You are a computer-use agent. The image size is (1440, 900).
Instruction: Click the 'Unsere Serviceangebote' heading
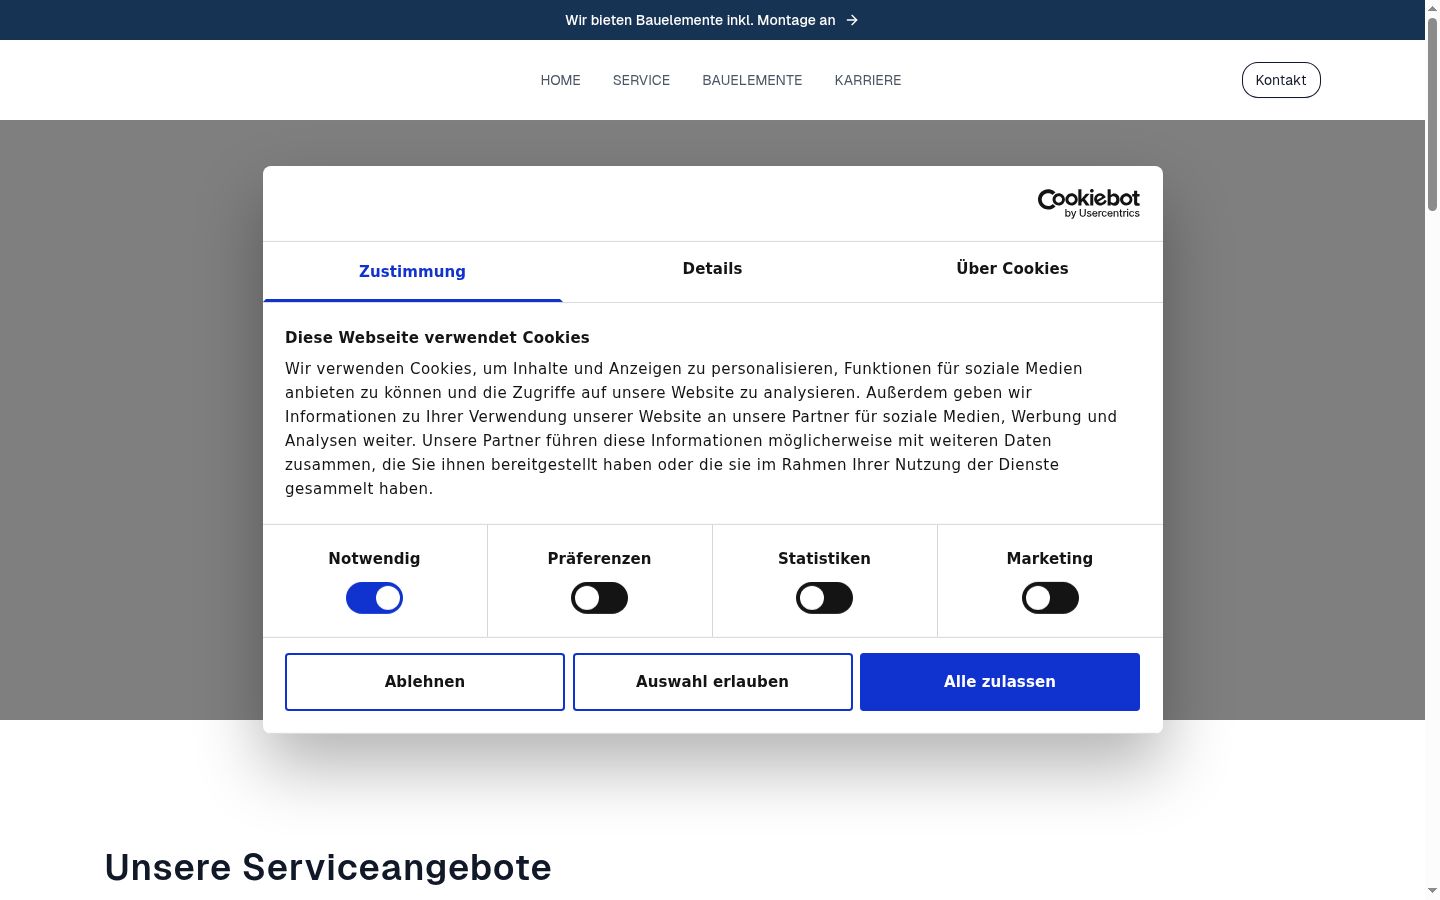[328, 867]
